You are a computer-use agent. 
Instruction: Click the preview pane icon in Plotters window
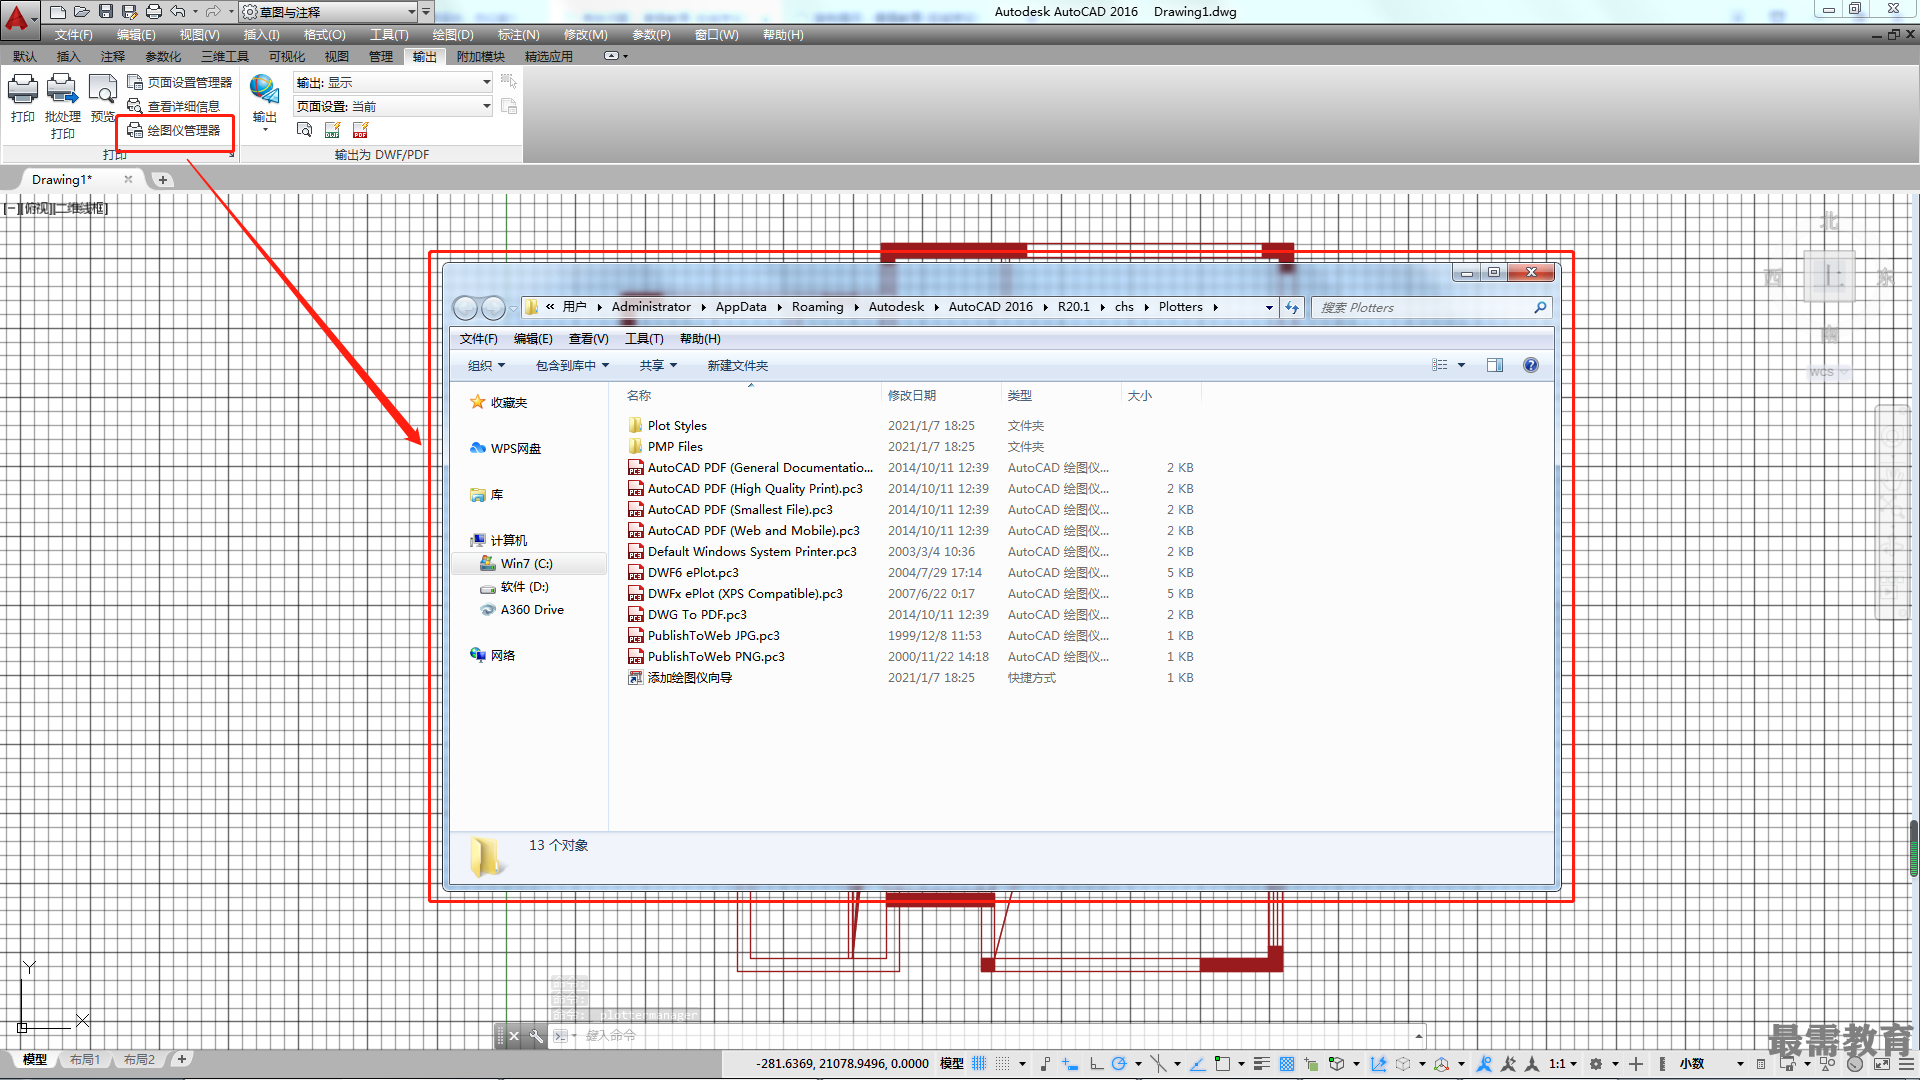[x=1495, y=365]
